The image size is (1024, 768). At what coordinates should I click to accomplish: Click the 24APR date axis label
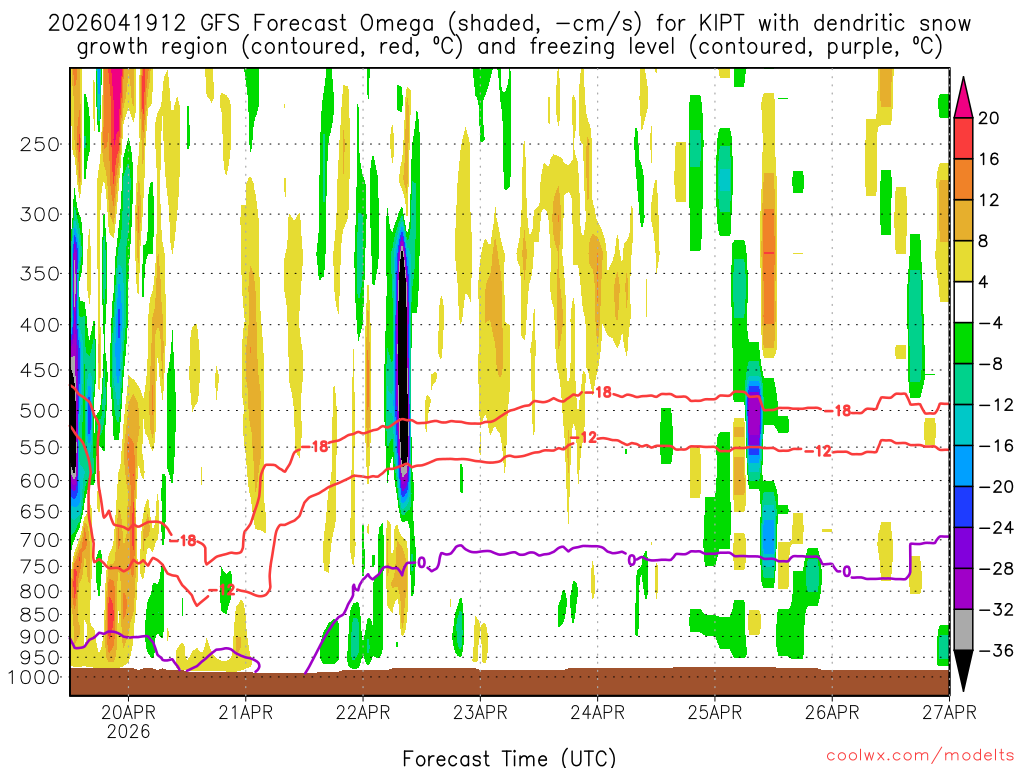point(598,712)
